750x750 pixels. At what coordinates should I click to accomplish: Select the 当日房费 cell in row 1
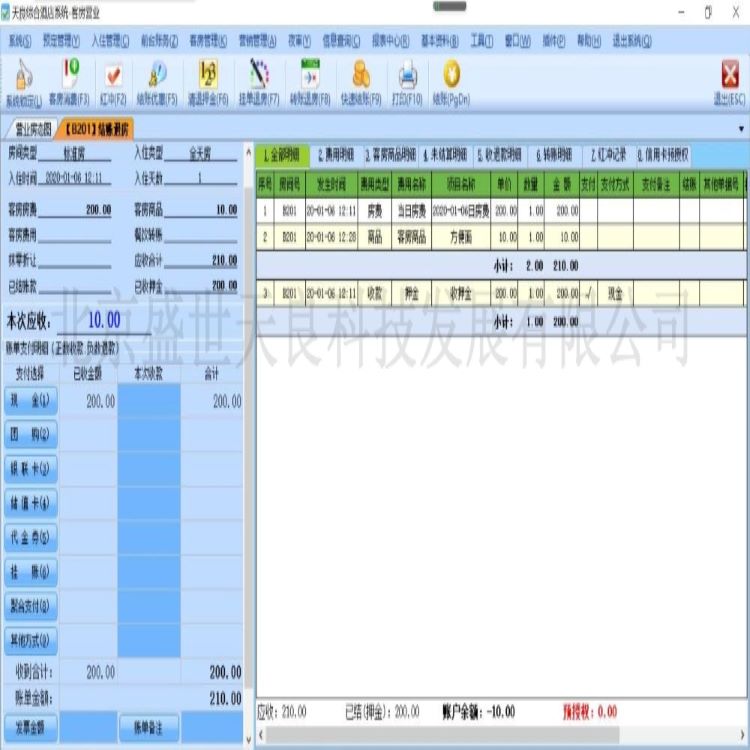tap(411, 211)
